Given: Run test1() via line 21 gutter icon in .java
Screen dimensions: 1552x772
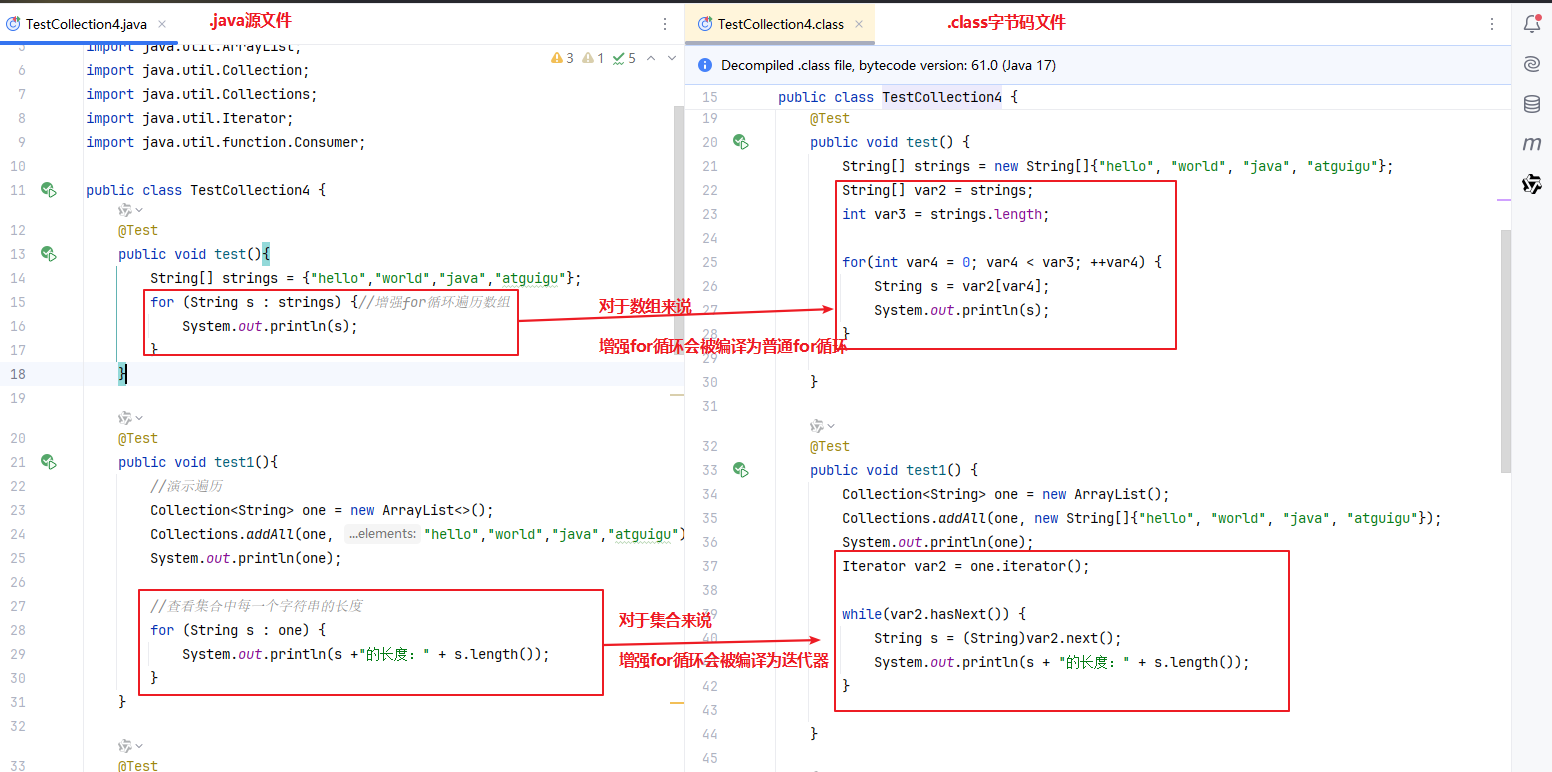Looking at the screenshot, I should (48, 462).
